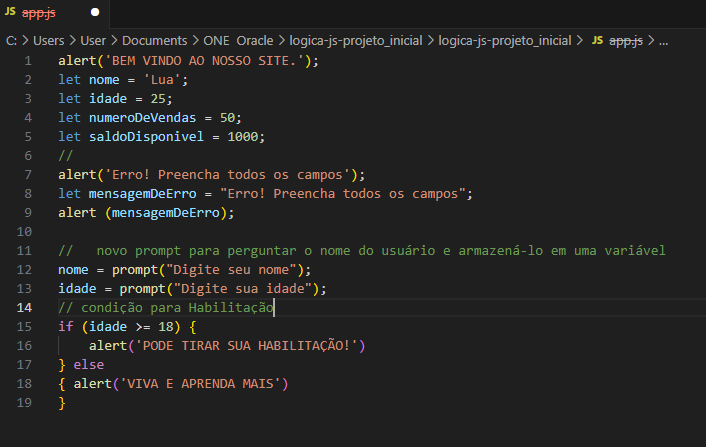Click the 'BEM VINDO AO NOSSO SITE.' string
Screen dimensions: 706x447
204,61
